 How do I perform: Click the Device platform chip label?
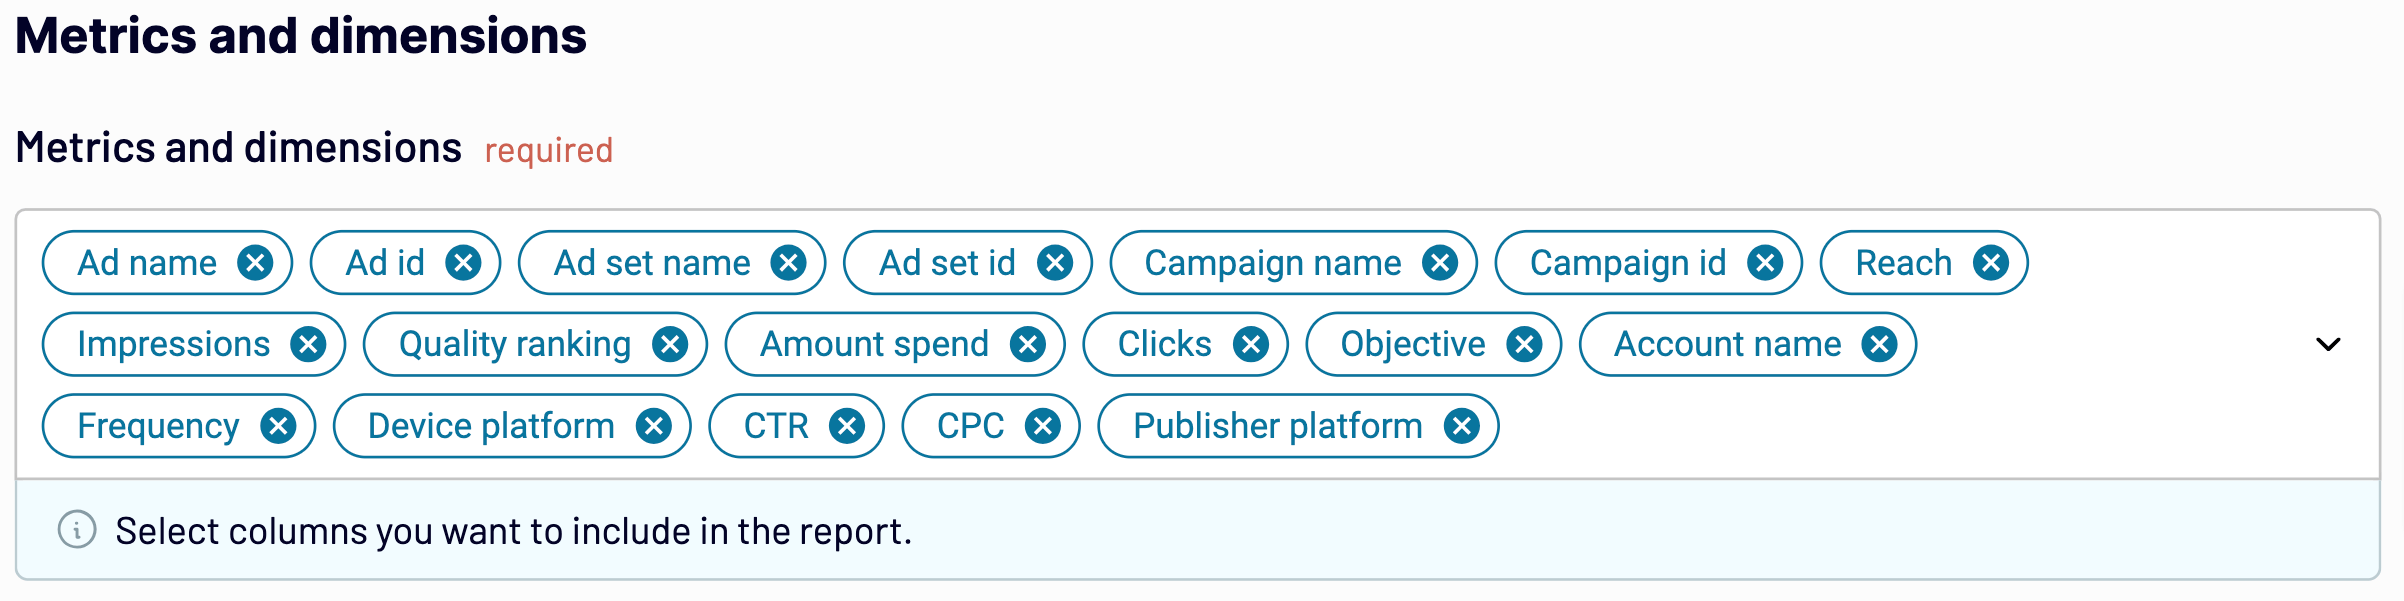[x=491, y=426]
